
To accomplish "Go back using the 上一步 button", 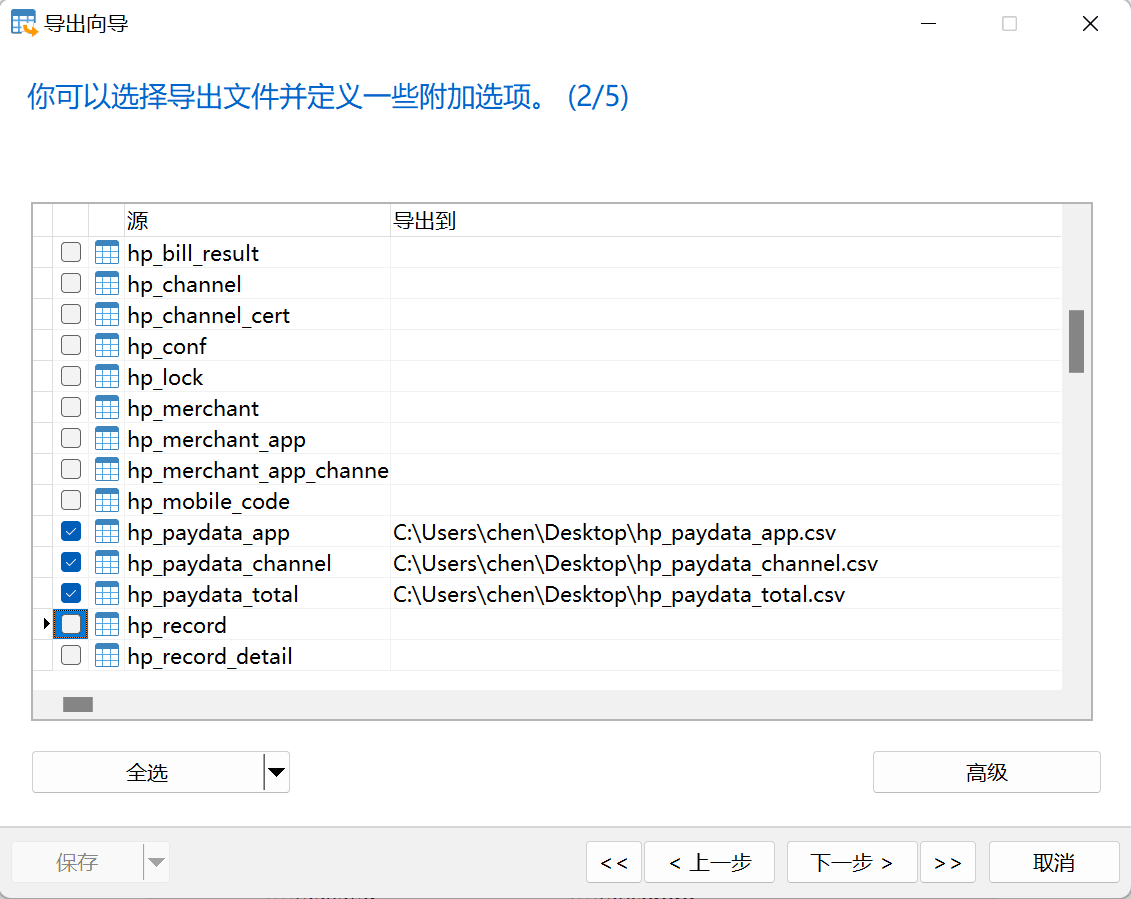I will (709, 862).
